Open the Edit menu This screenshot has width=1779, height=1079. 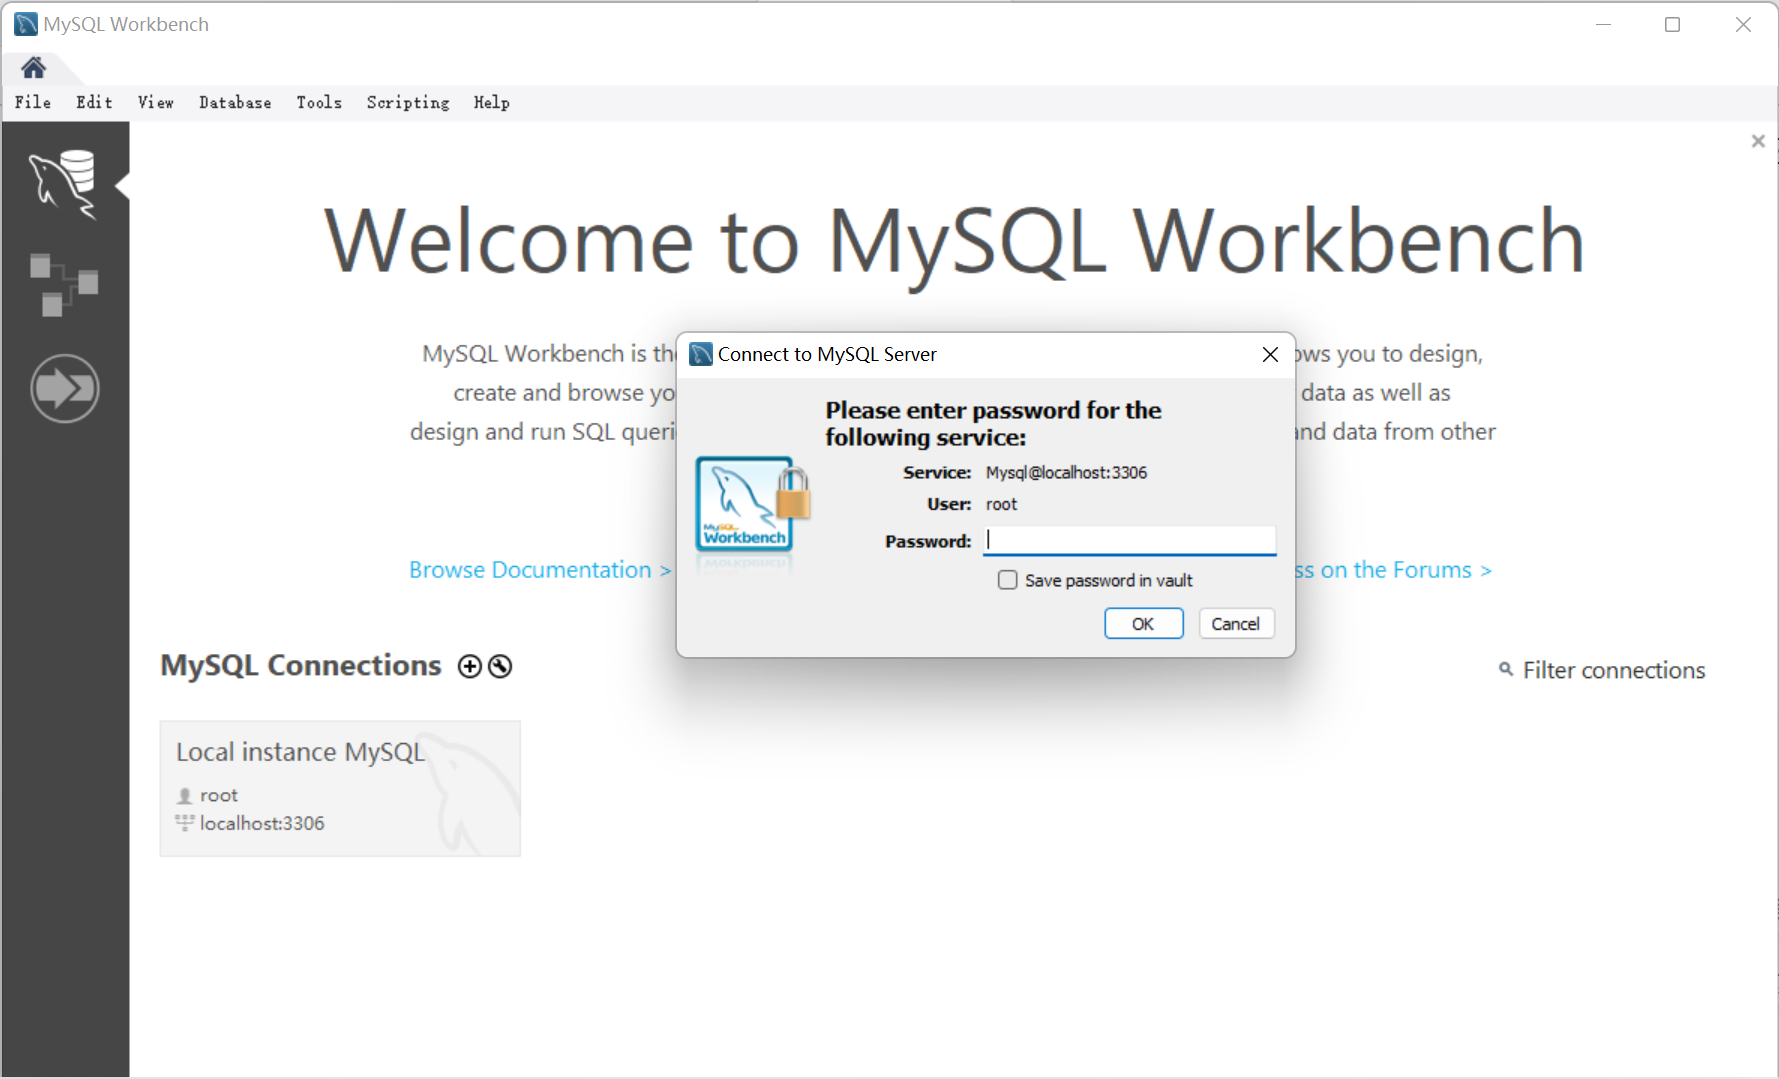coord(94,102)
